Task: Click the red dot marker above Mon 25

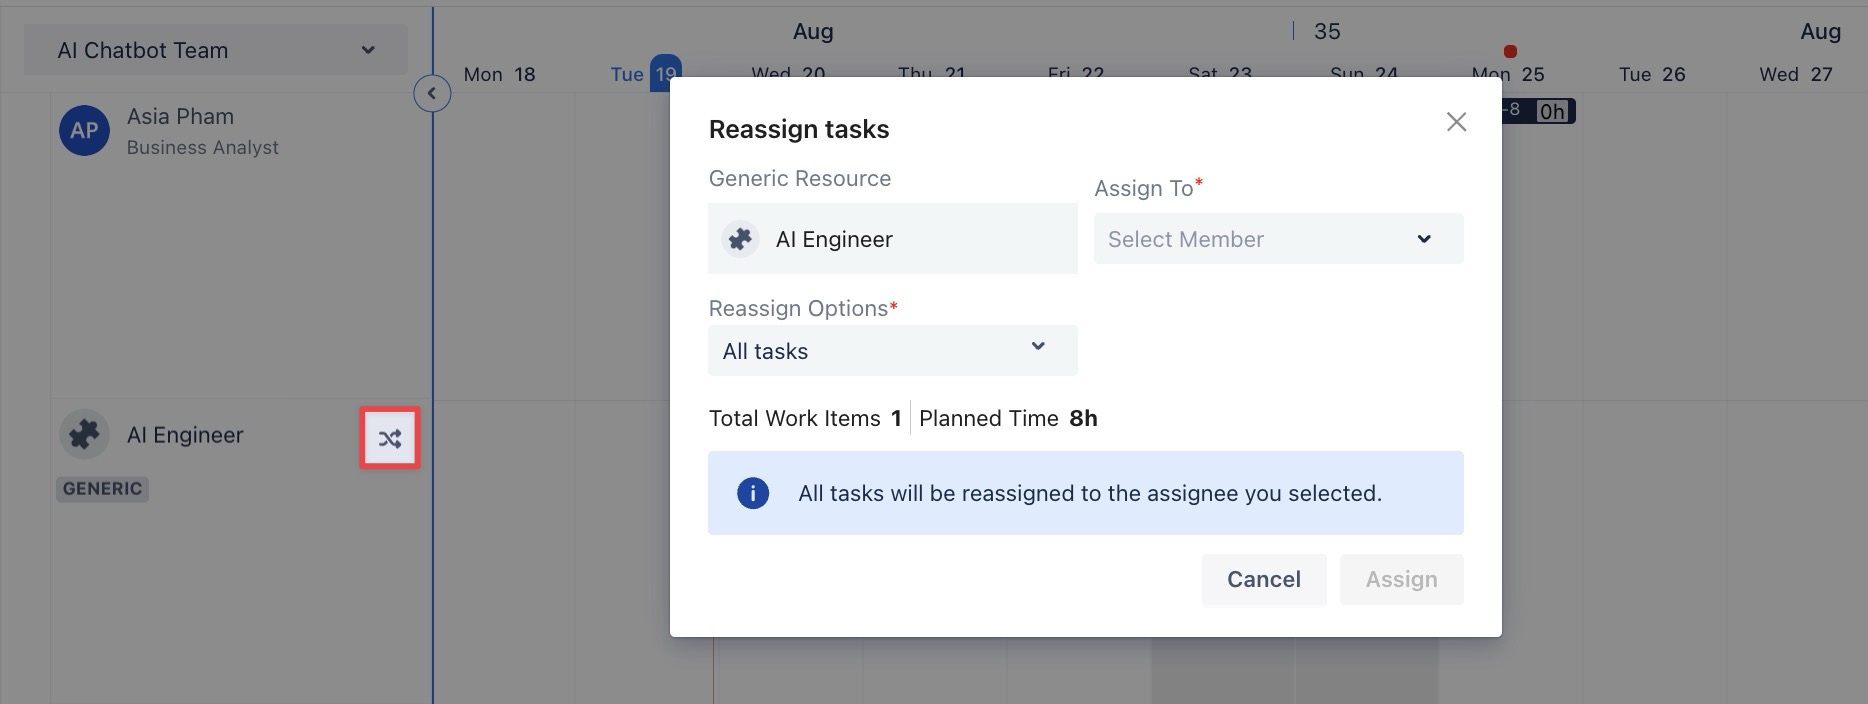Action: click(x=1510, y=51)
